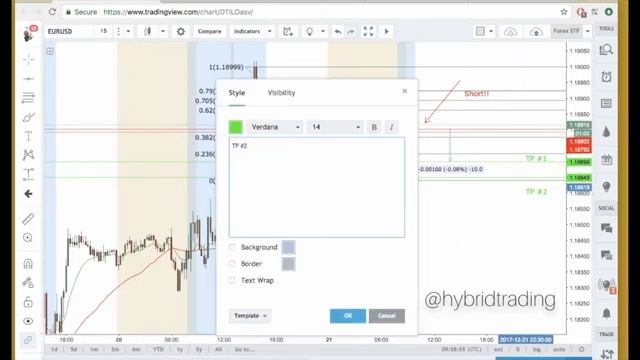Open the Verdana font dropdown
This screenshot has height=360, width=640.
[x=275, y=127]
